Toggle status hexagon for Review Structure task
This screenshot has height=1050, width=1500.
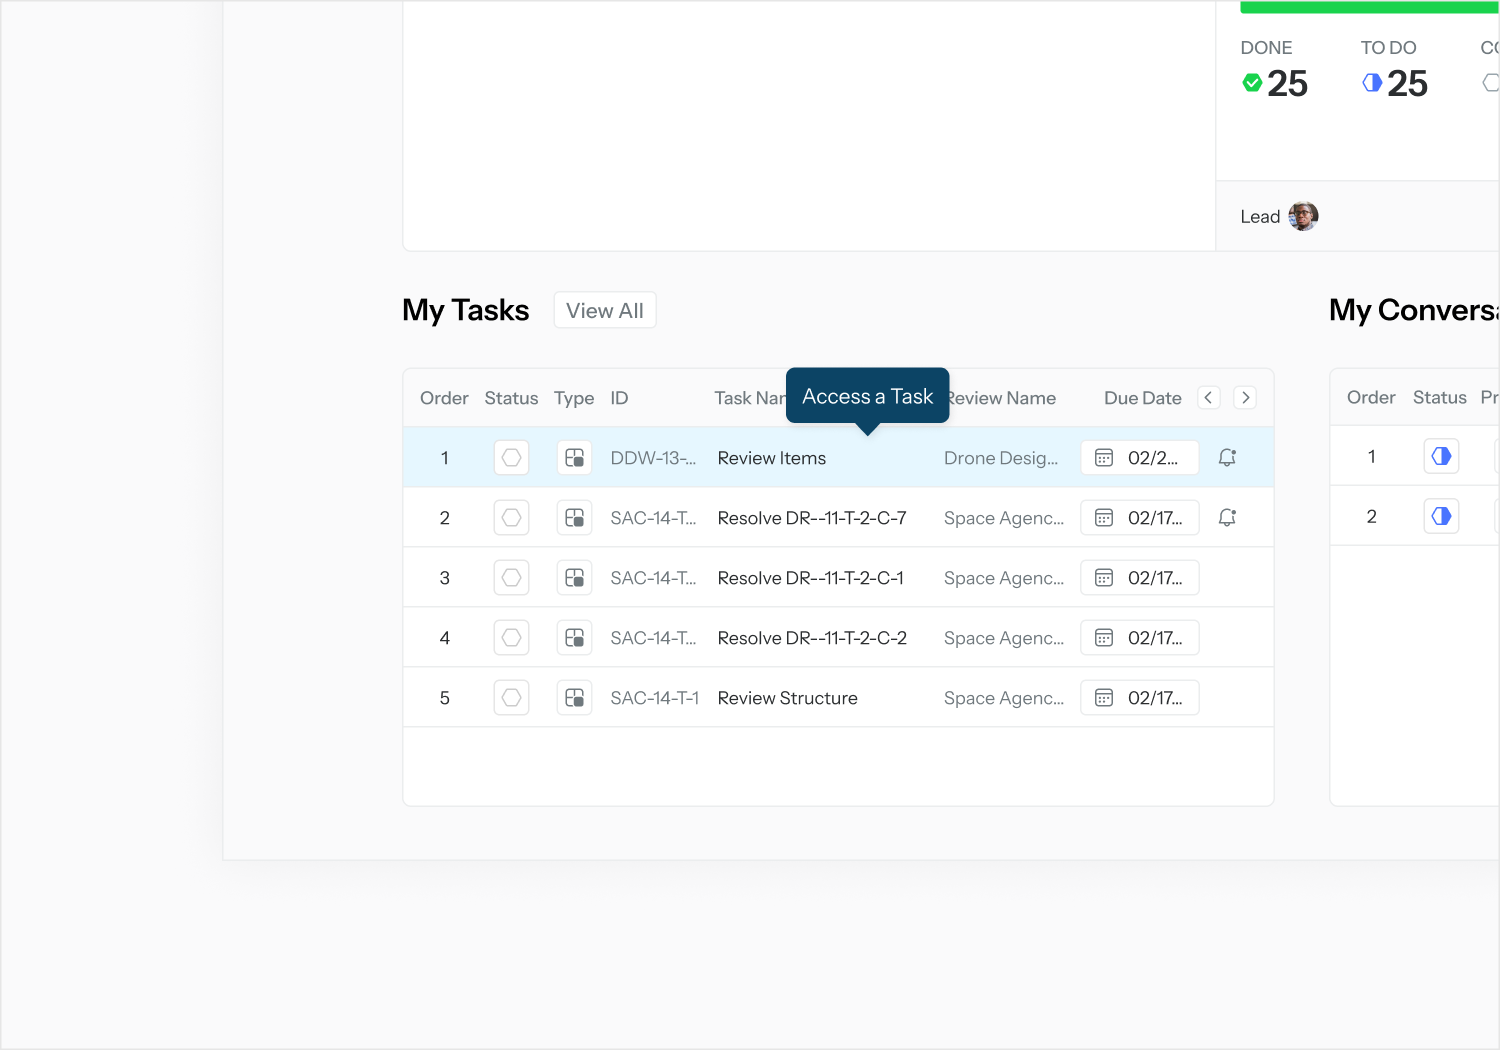pos(511,698)
